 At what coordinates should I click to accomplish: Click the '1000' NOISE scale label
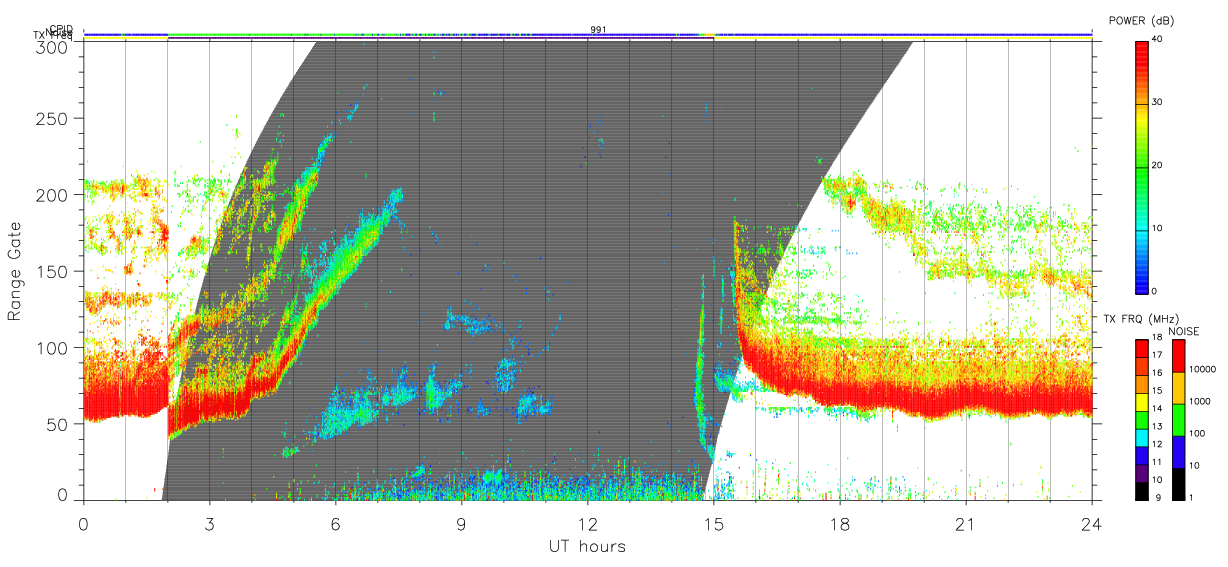click(1201, 401)
